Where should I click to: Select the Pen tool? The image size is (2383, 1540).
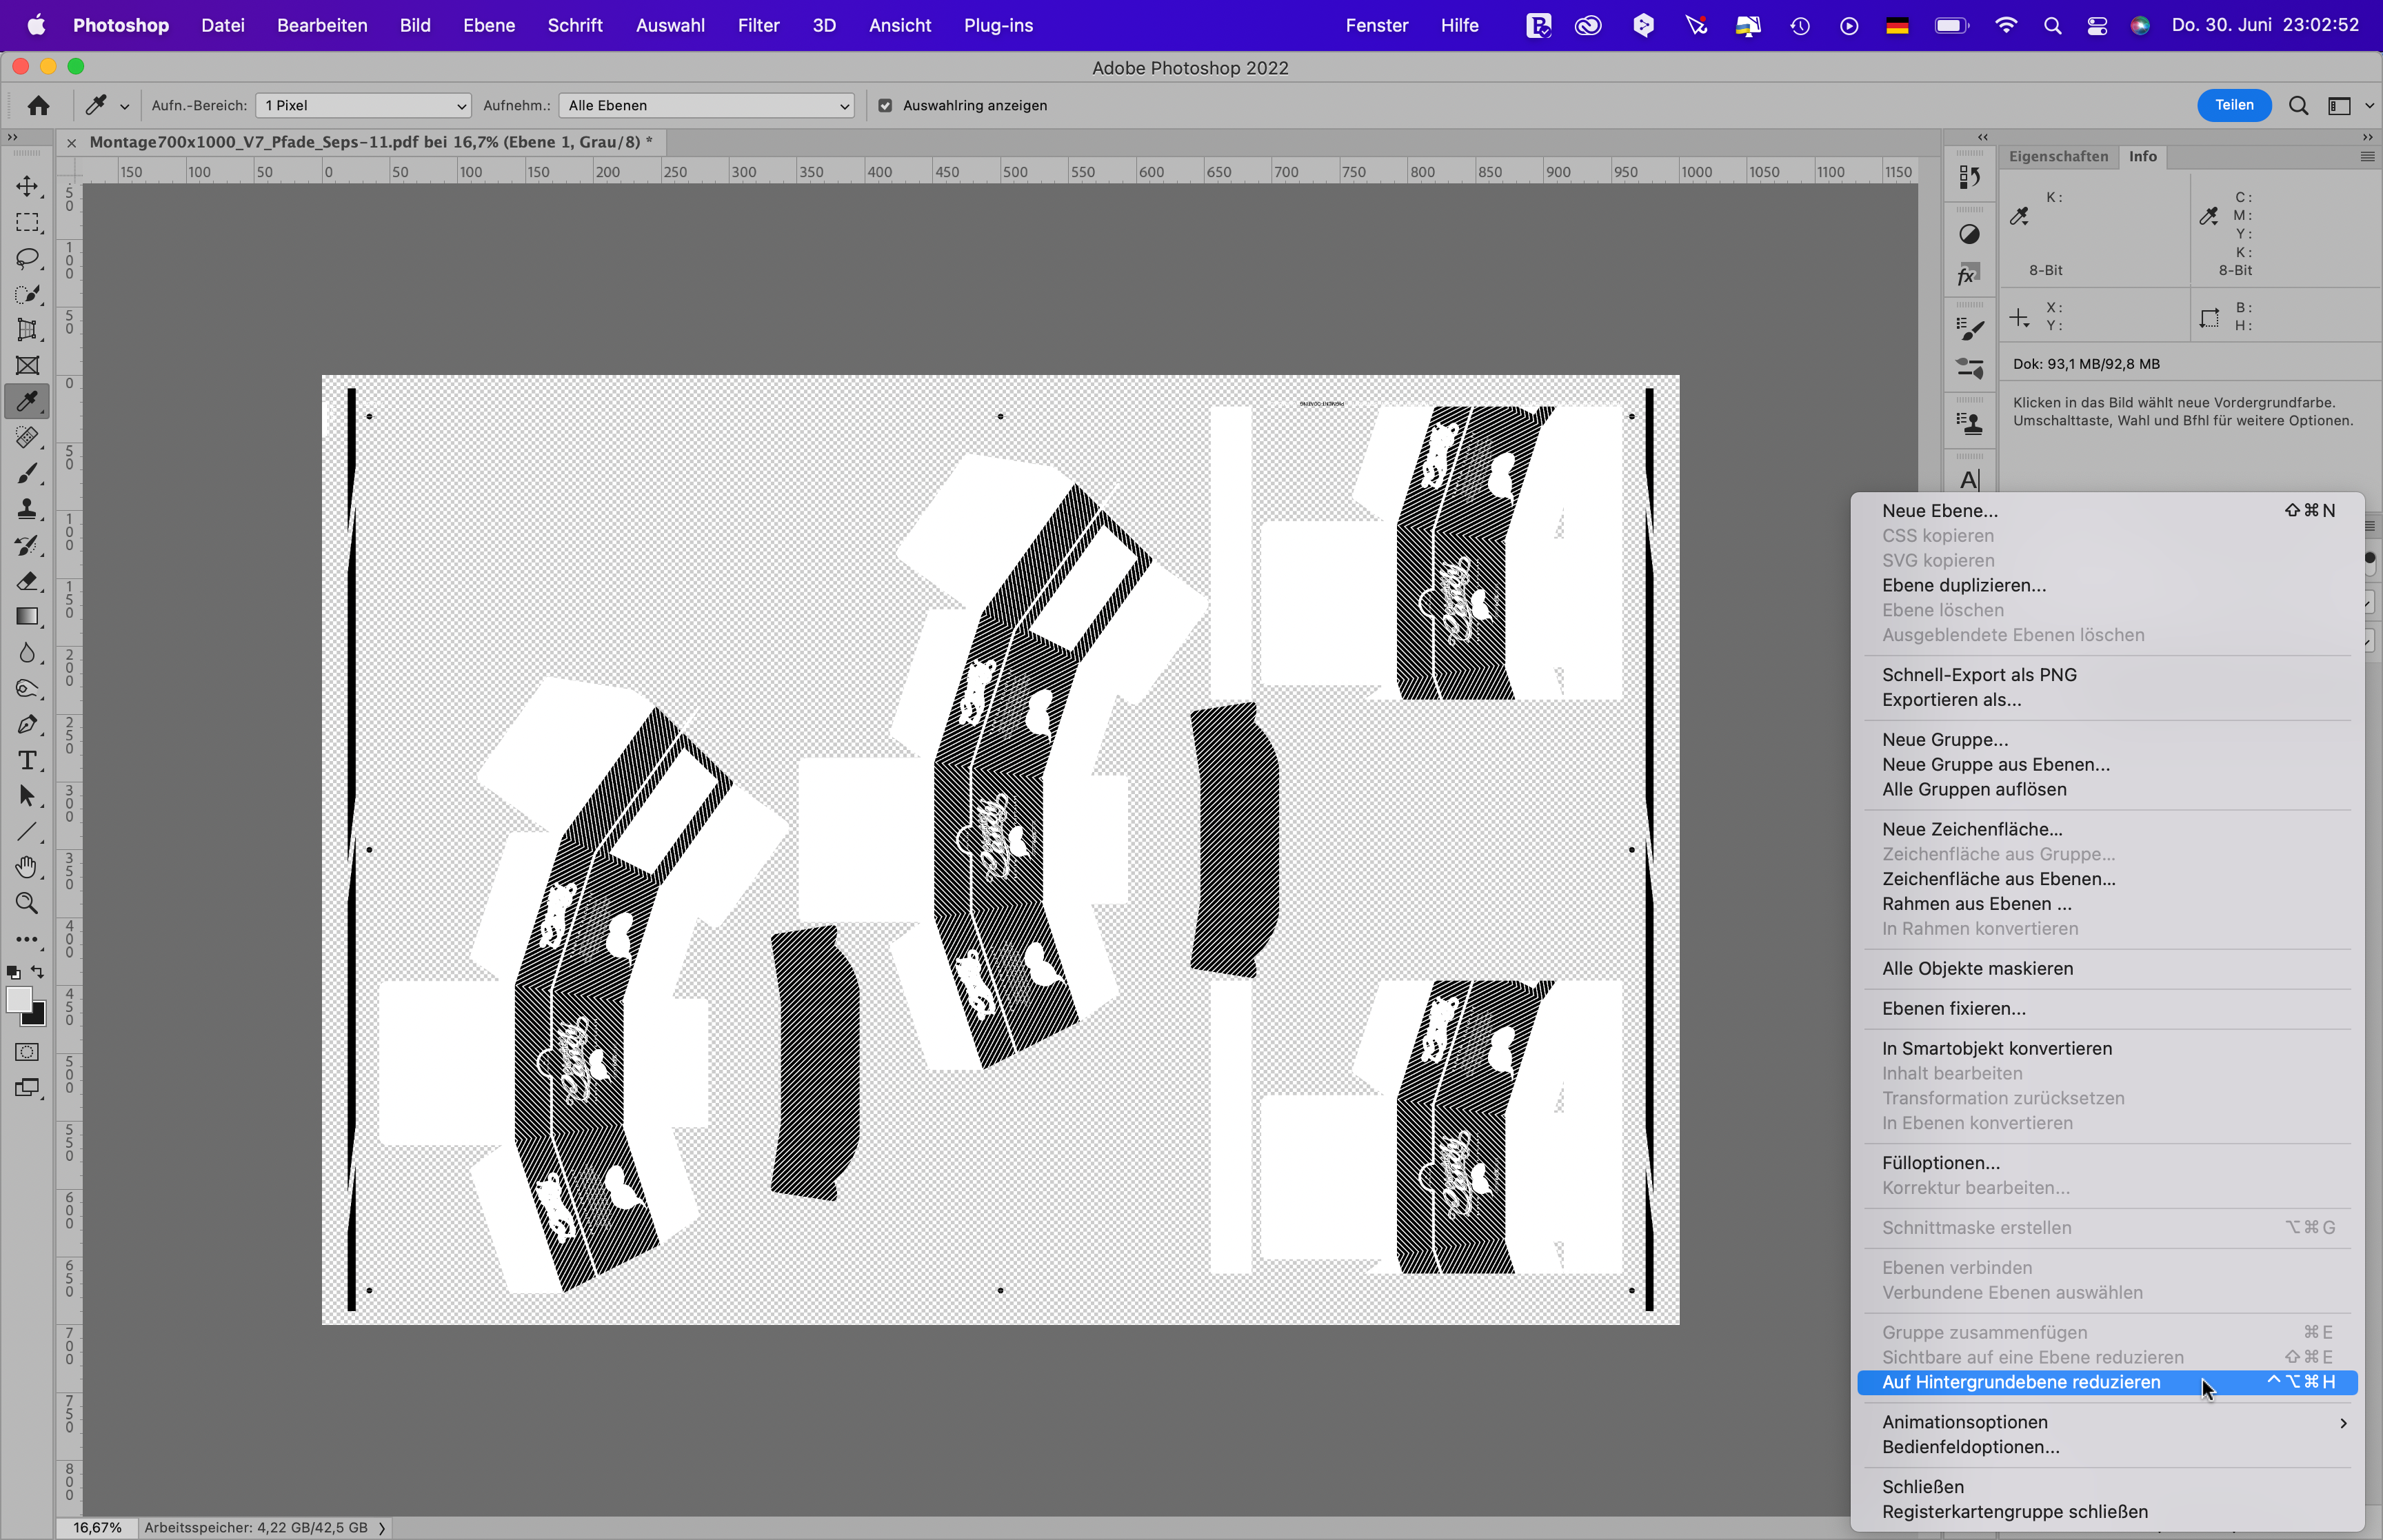point(27,725)
